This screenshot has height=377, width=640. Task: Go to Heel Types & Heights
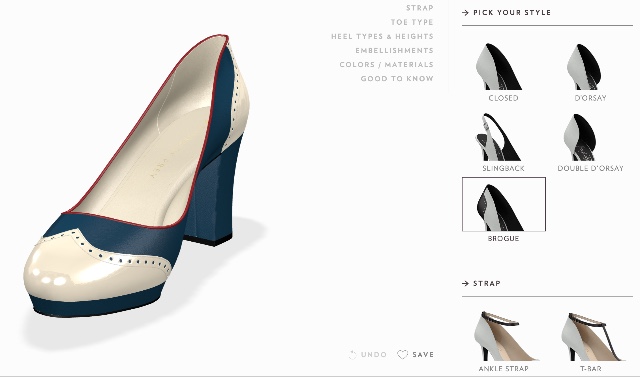(382, 36)
